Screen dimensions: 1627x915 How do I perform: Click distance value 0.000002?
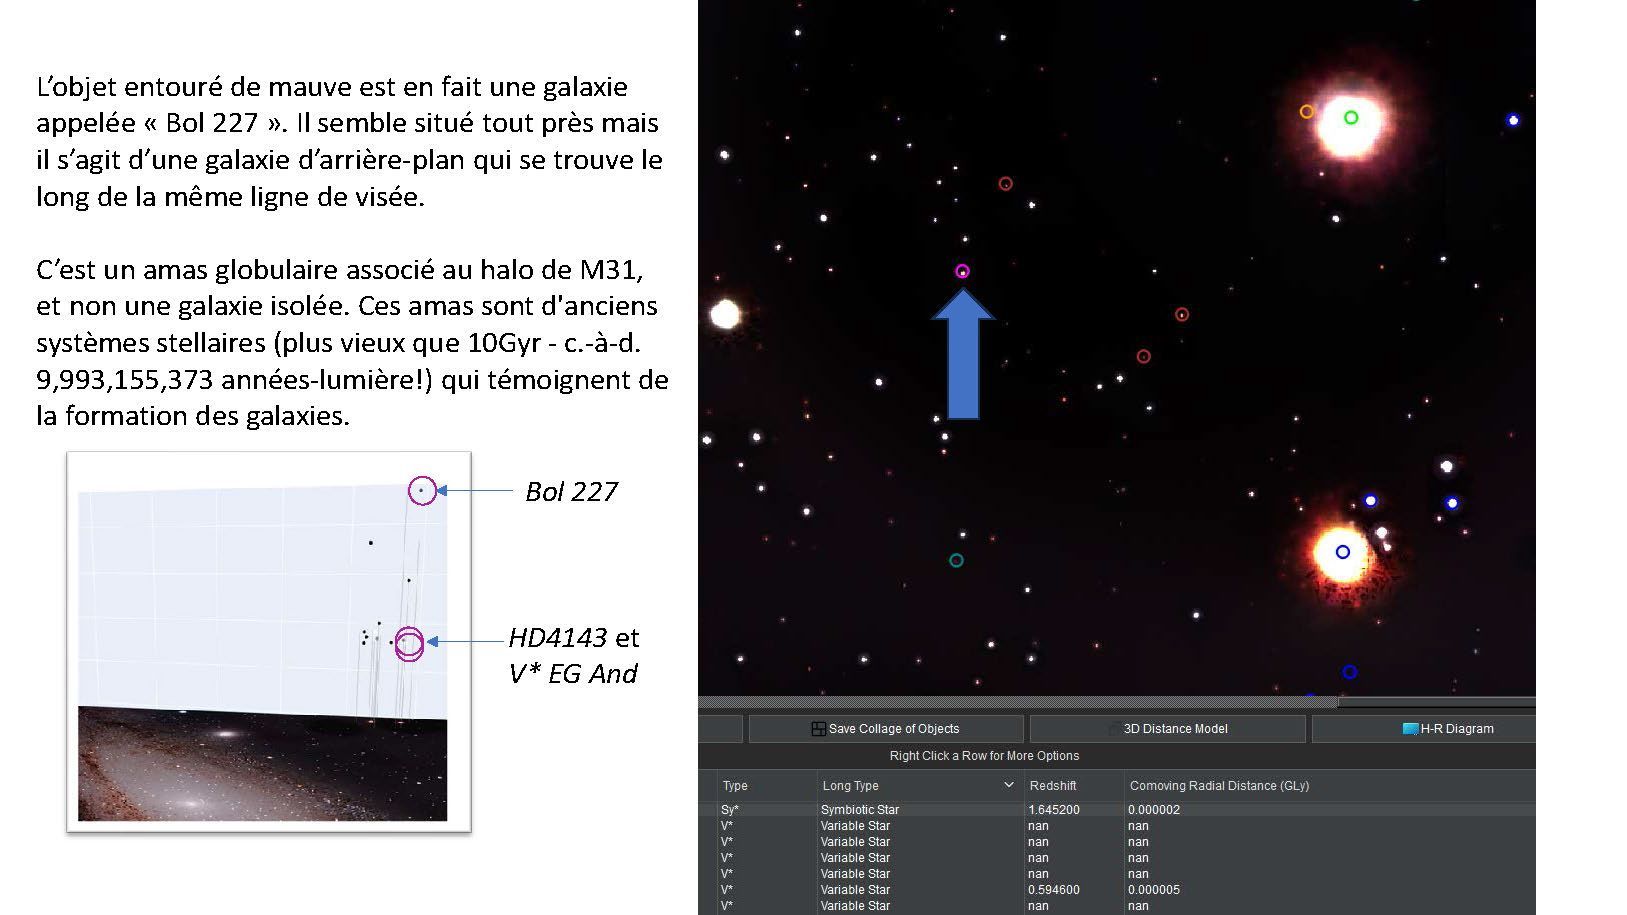[x=1154, y=810]
